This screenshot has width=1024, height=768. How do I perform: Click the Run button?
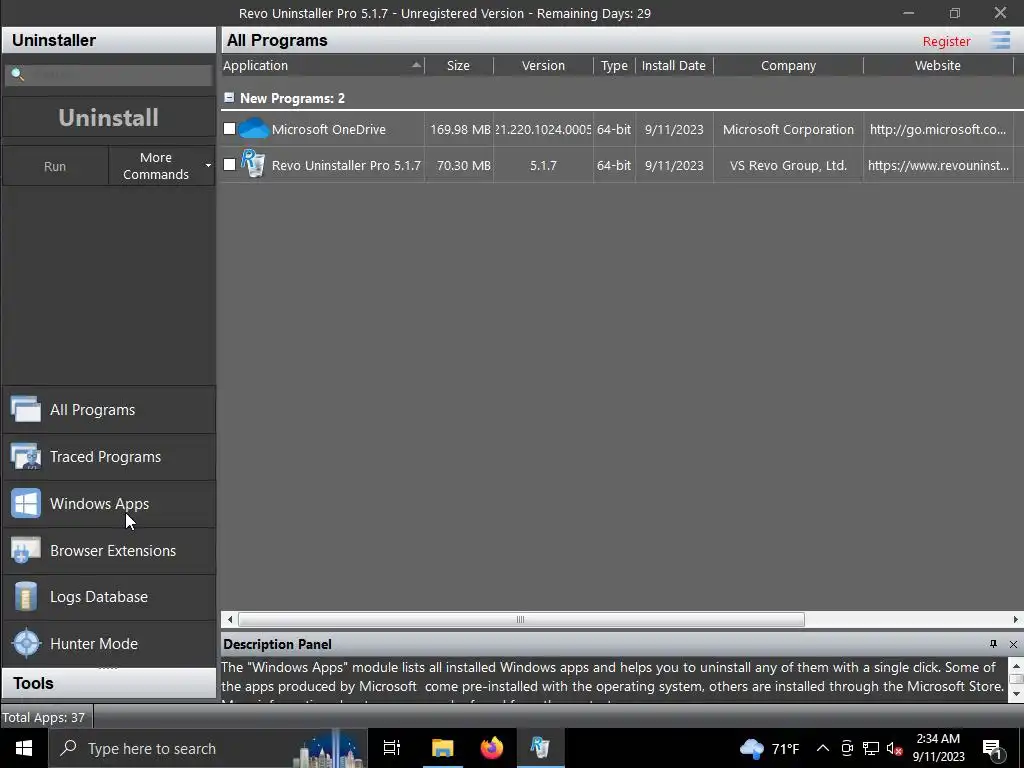click(x=55, y=166)
